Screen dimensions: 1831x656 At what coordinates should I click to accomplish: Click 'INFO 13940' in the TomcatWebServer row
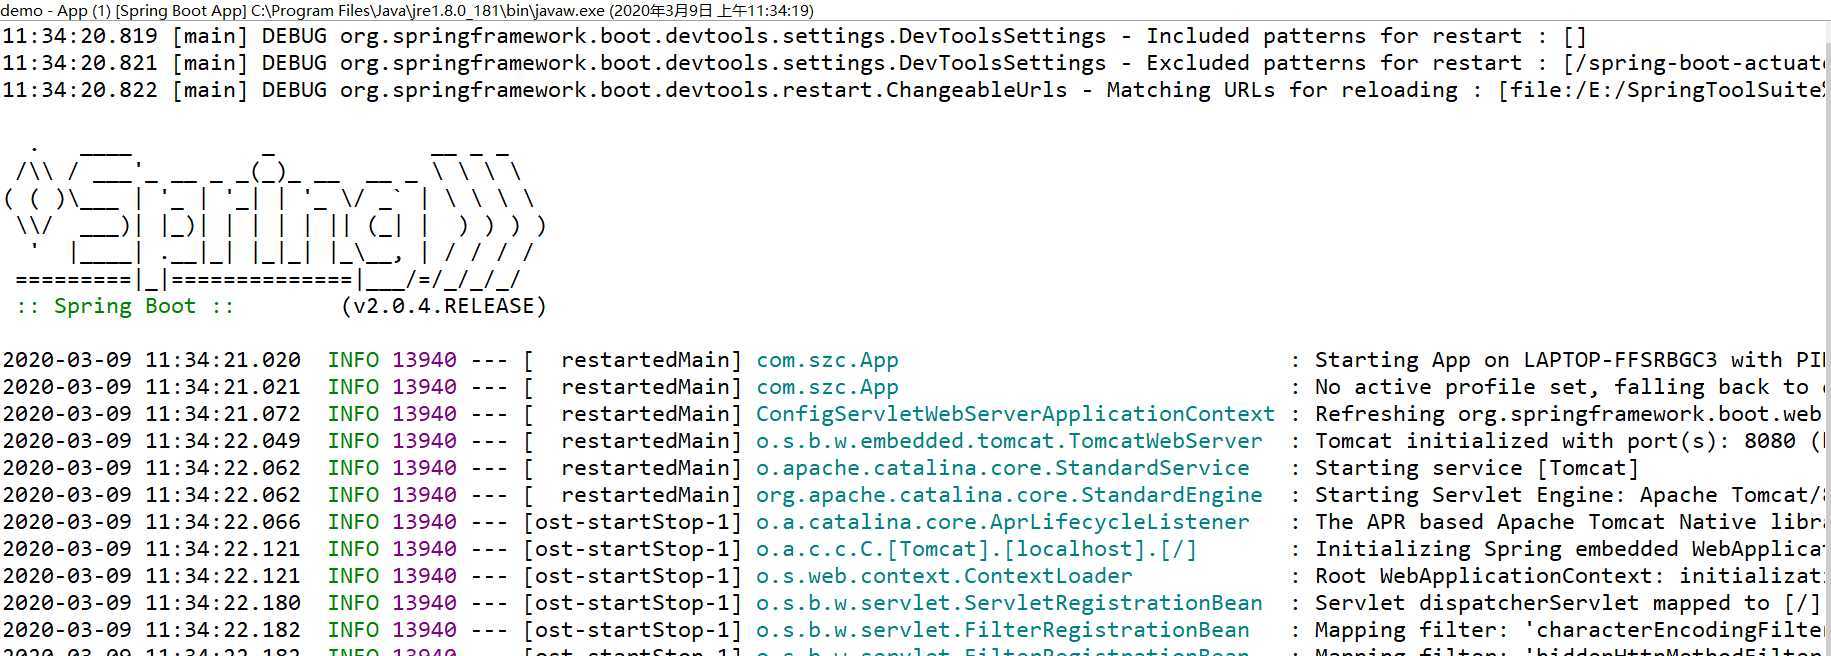[392, 441]
